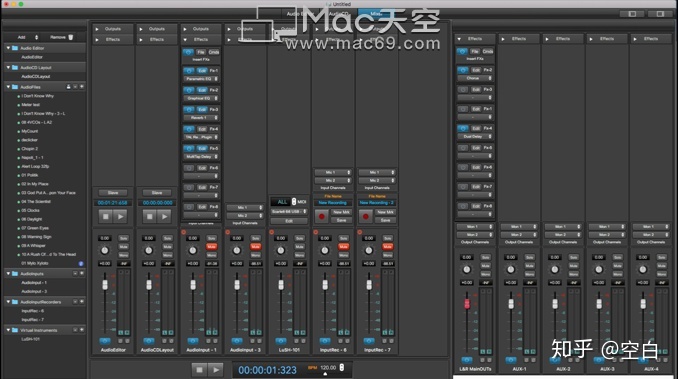The height and width of the screenshot is (379, 678).
Task: Collapse the Audio Editor tree group
Action: 8,48
